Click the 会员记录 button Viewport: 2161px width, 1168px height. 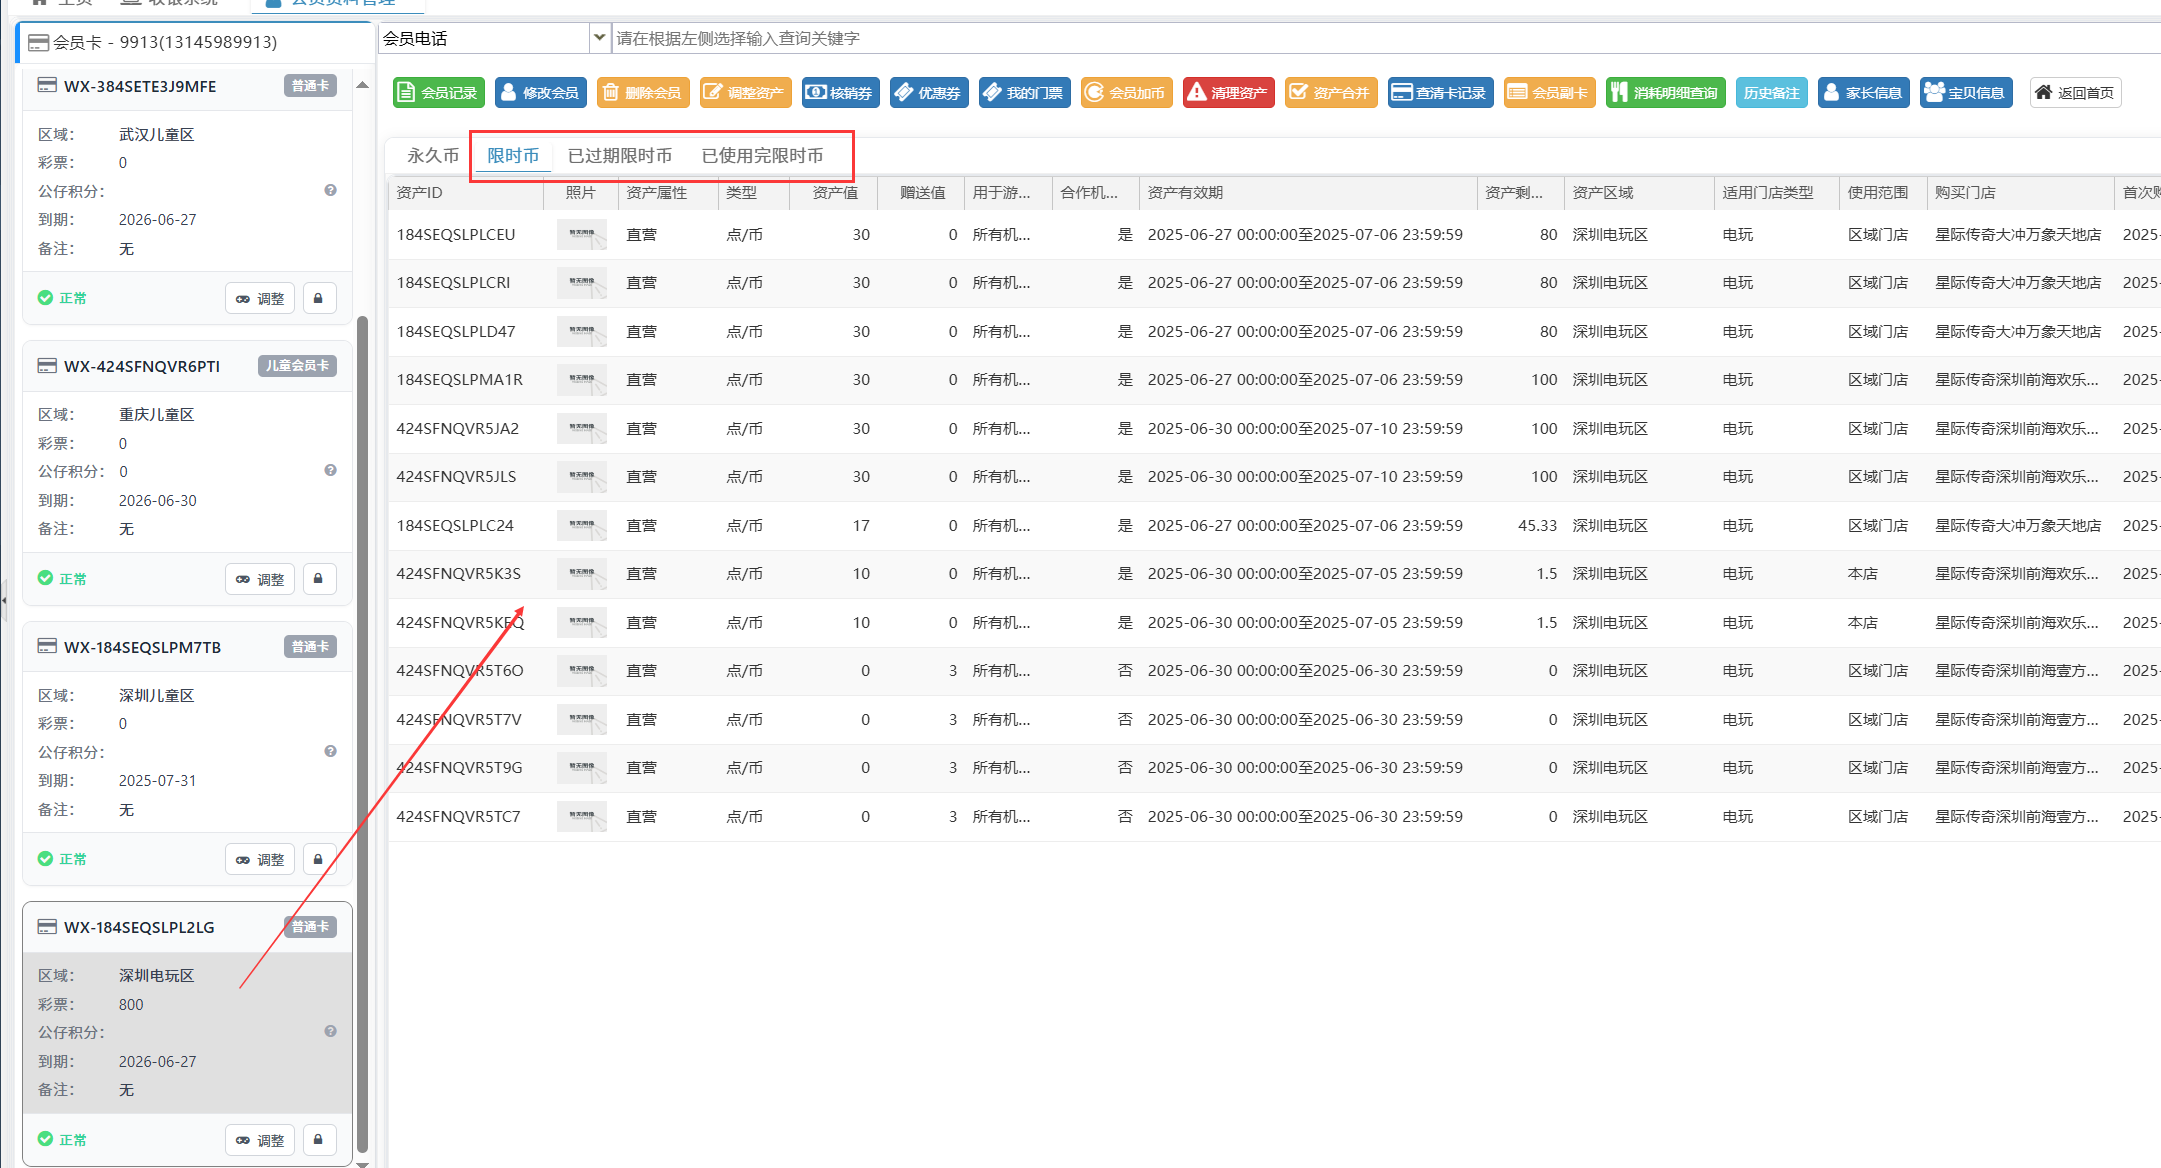[x=438, y=93]
